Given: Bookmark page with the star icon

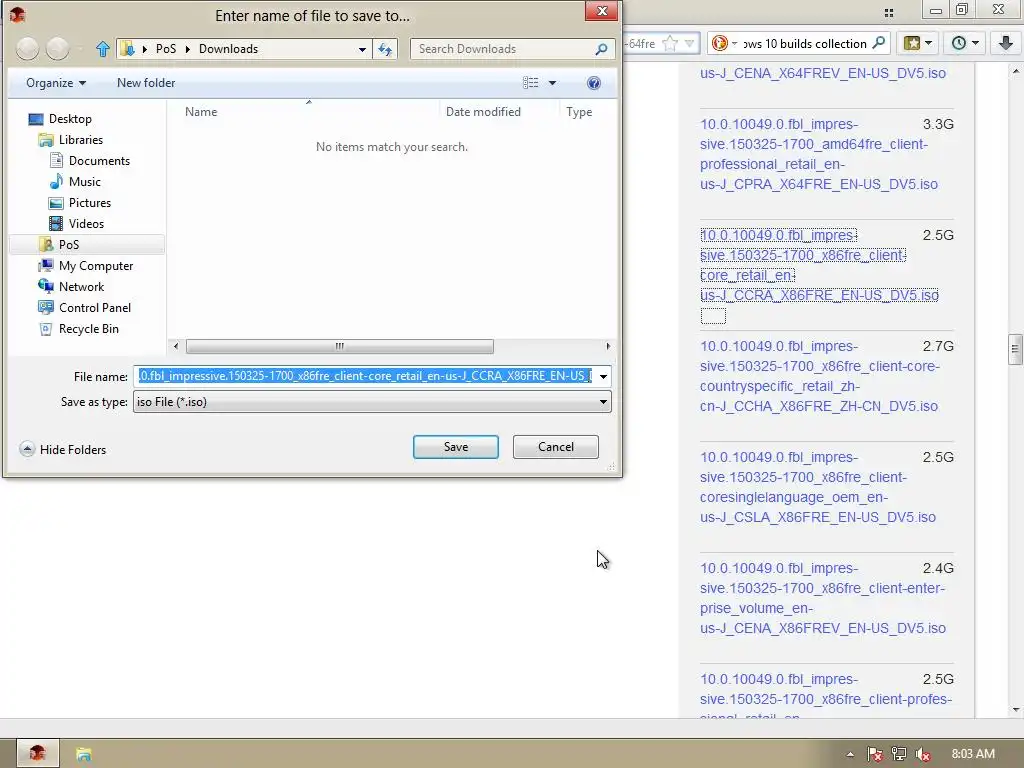Looking at the screenshot, I should tap(669, 43).
